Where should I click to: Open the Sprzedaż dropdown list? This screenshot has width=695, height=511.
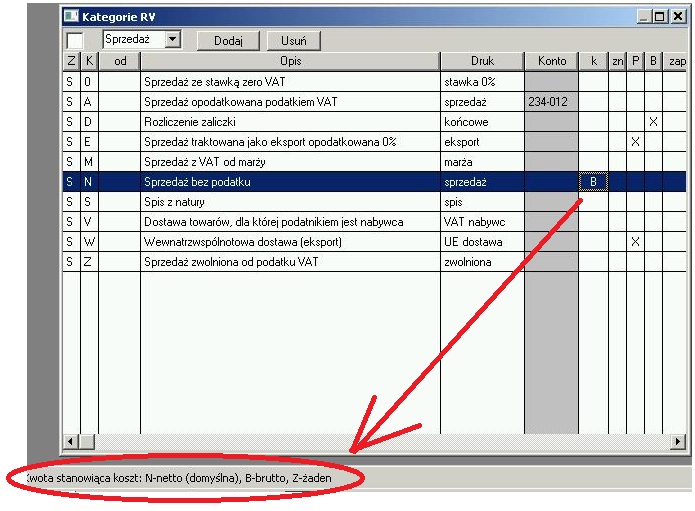click(x=172, y=39)
